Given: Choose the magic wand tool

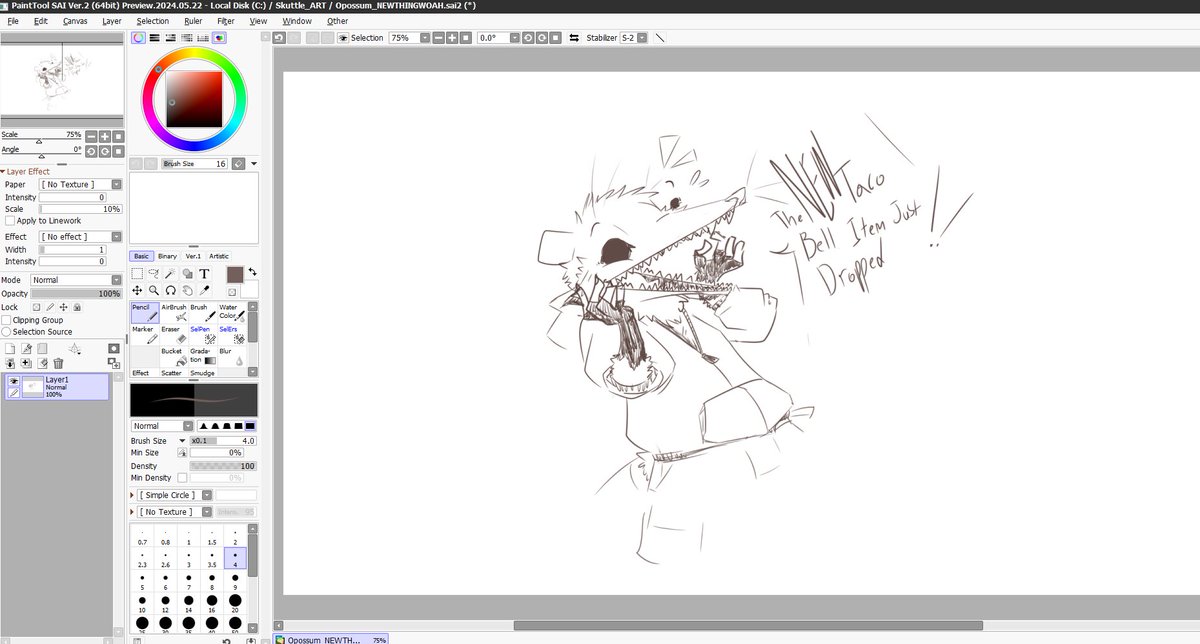Looking at the screenshot, I should coord(171,273).
